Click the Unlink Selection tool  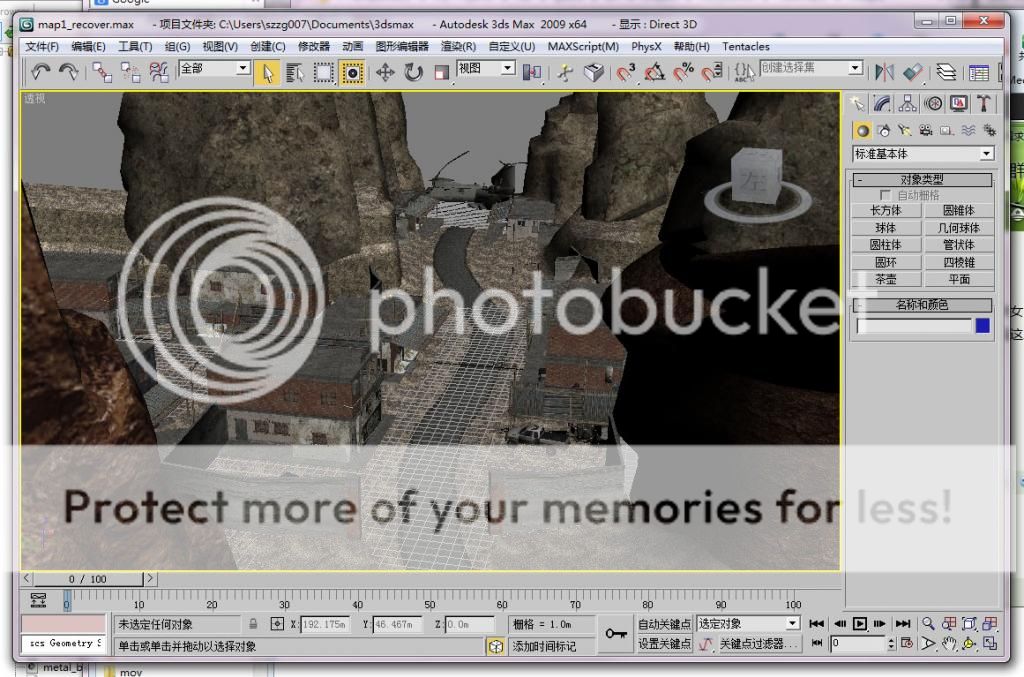(131, 72)
